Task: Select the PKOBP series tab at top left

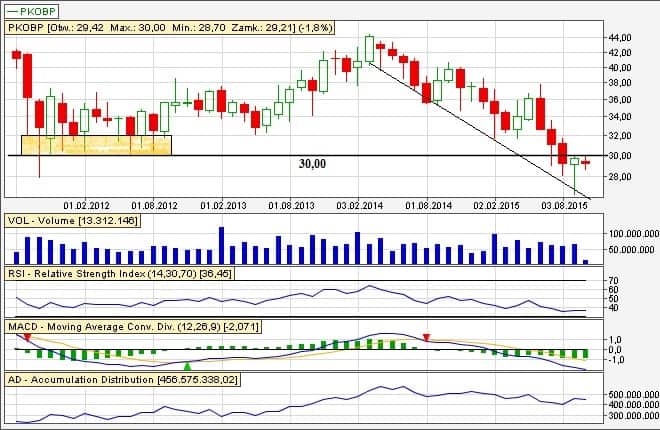Action: point(31,9)
